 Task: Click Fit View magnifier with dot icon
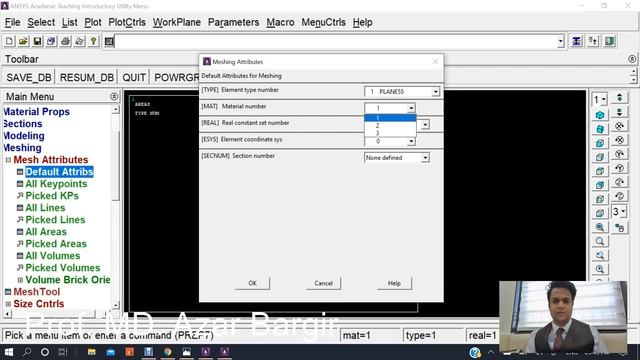click(x=600, y=227)
